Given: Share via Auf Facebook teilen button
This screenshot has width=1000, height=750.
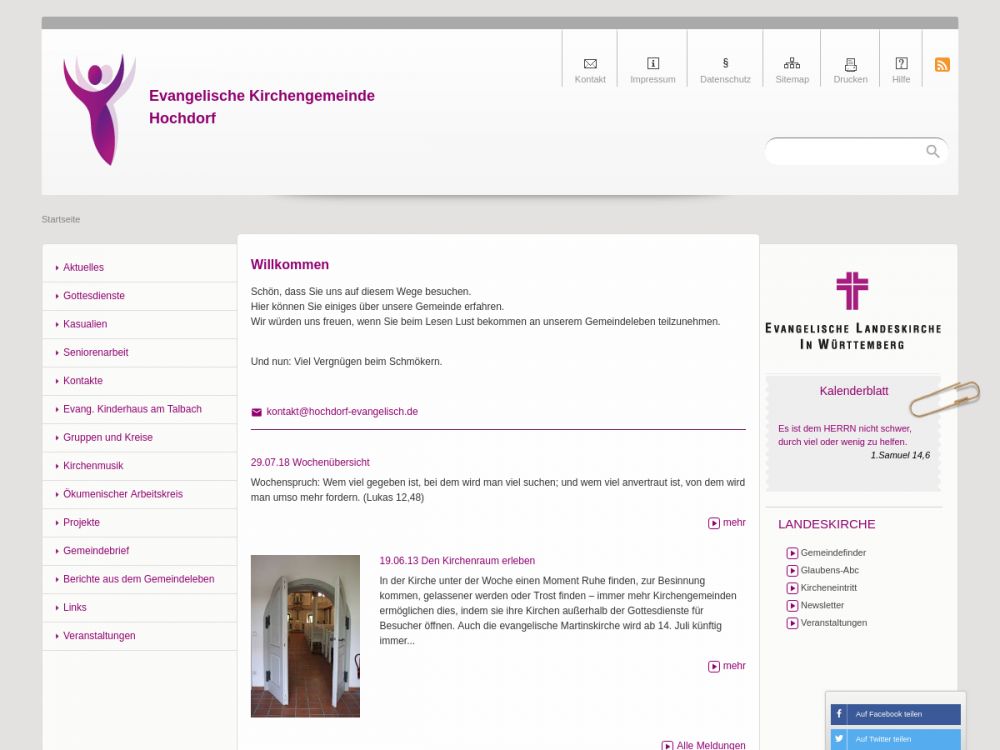Looking at the screenshot, I should [x=895, y=714].
